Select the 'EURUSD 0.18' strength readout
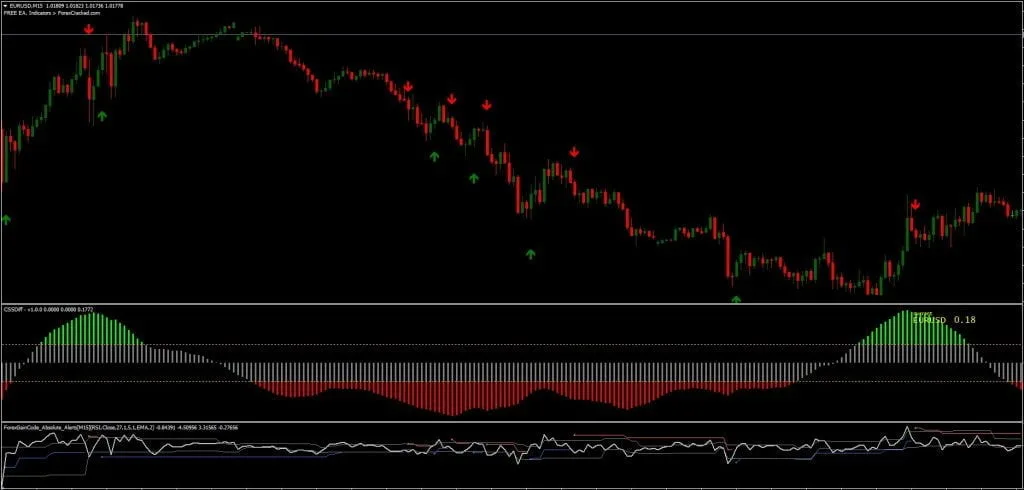The image size is (1024, 490). (944, 319)
